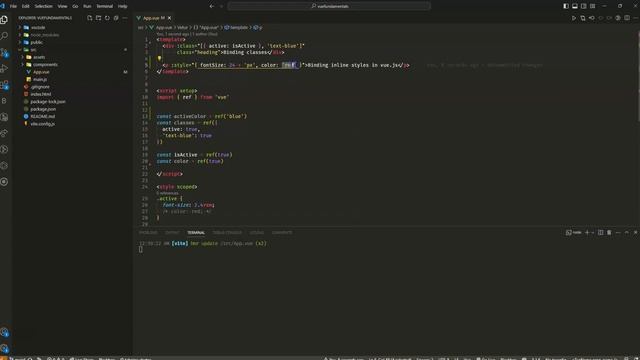Open the Run menu
Screen dimensions: 640x360
pyautogui.click(x=87, y=6)
